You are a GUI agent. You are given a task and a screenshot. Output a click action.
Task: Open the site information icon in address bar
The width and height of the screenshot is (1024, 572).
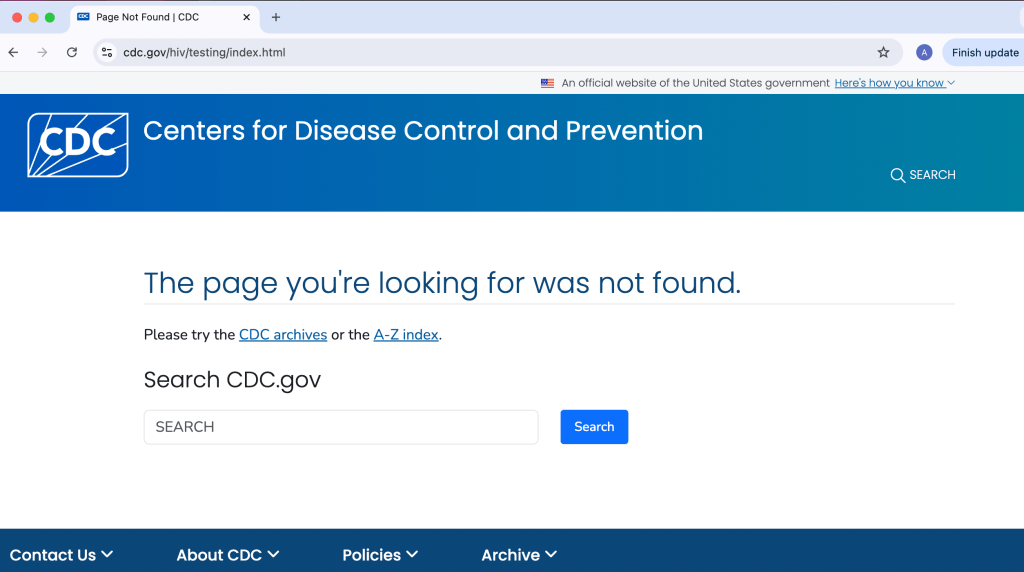107,52
